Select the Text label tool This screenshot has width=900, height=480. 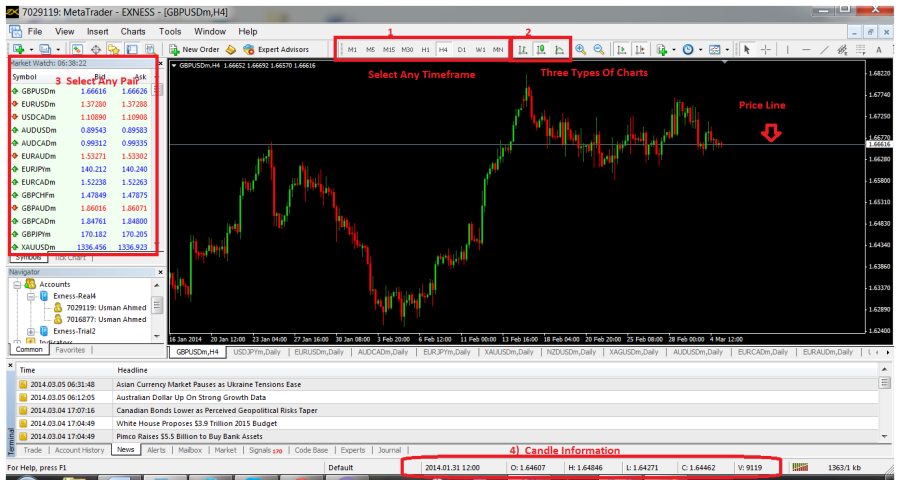point(879,50)
